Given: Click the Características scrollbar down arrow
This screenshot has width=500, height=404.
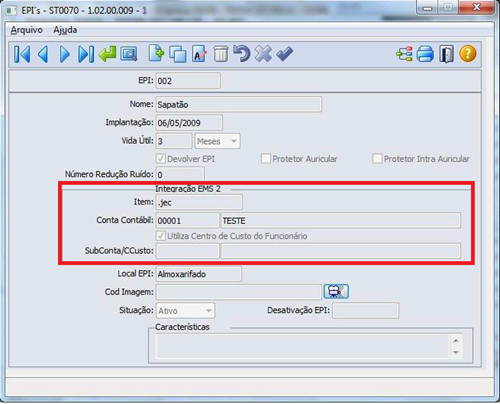Looking at the screenshot, I should point(456,353).
